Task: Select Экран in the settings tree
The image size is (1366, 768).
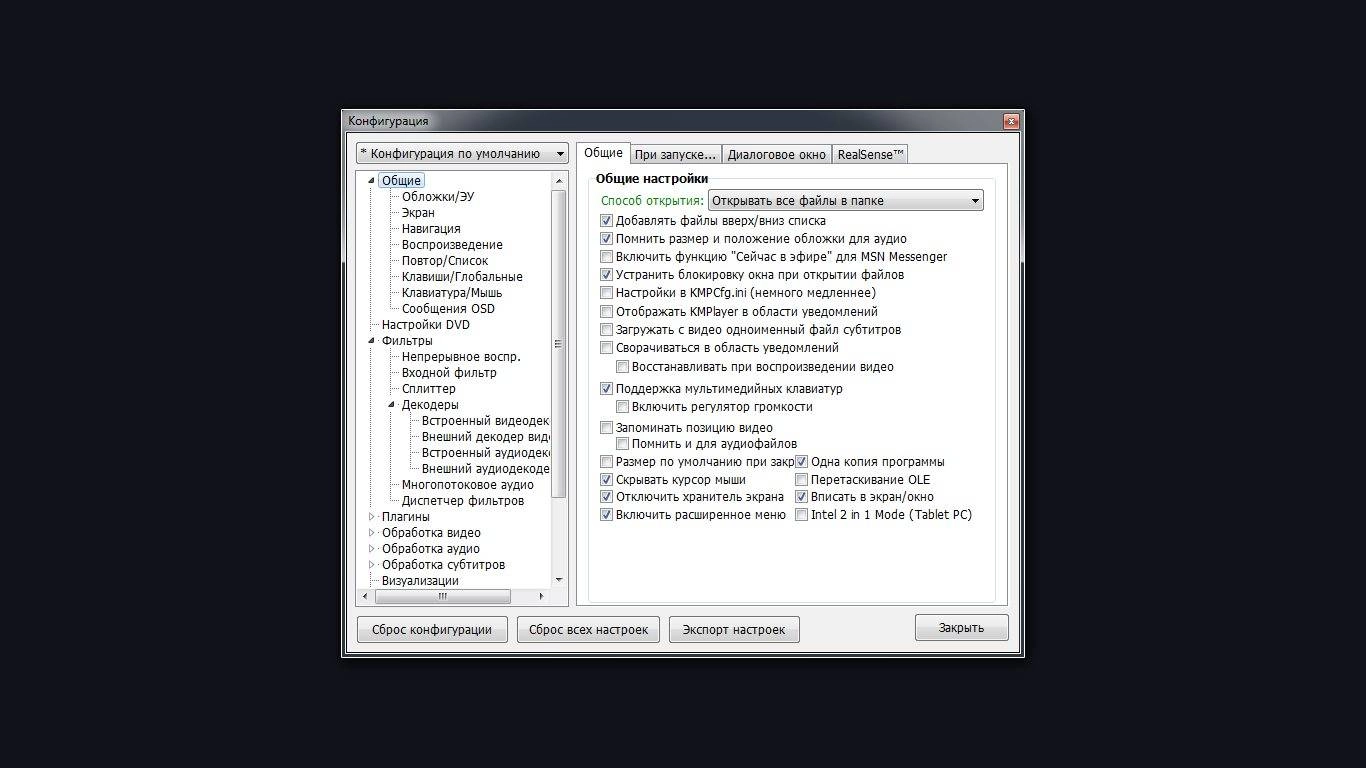Action: [418, 213]
